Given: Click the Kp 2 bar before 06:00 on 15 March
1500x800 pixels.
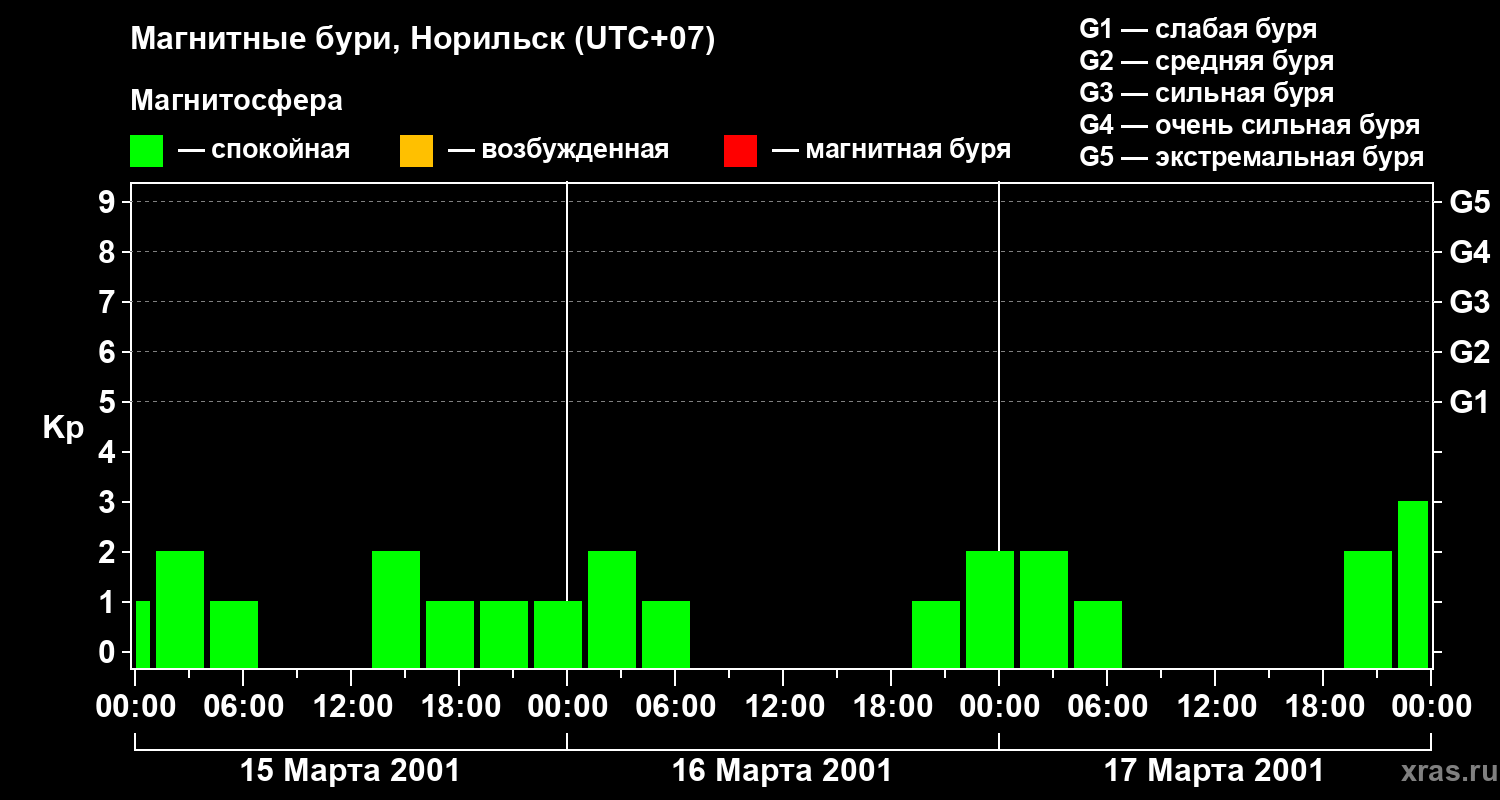Looking at the screenshot, I should point(180,609).
